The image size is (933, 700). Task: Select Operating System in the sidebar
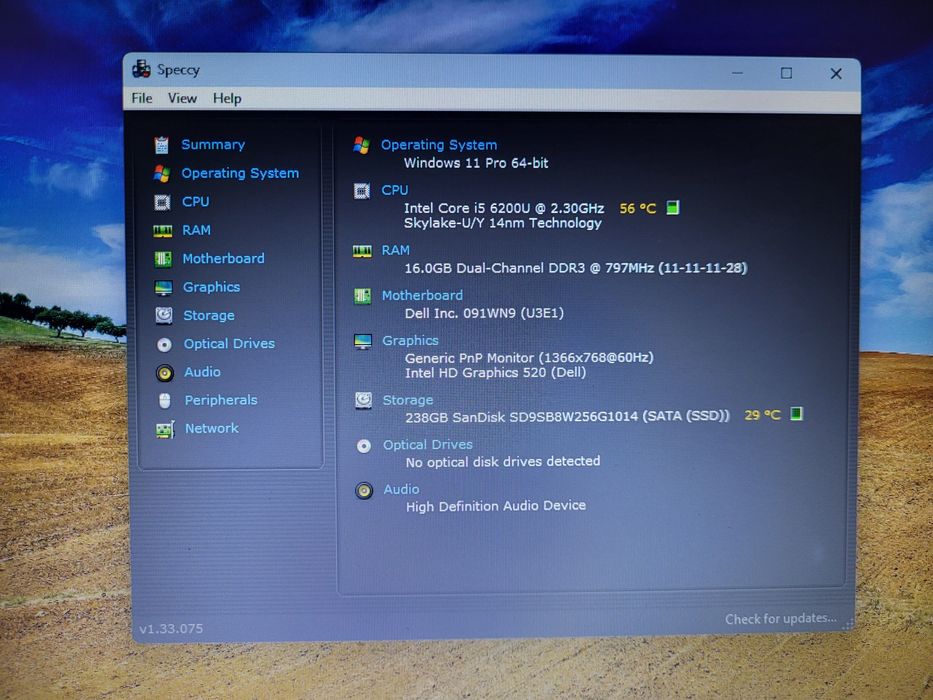click(240, 173)
